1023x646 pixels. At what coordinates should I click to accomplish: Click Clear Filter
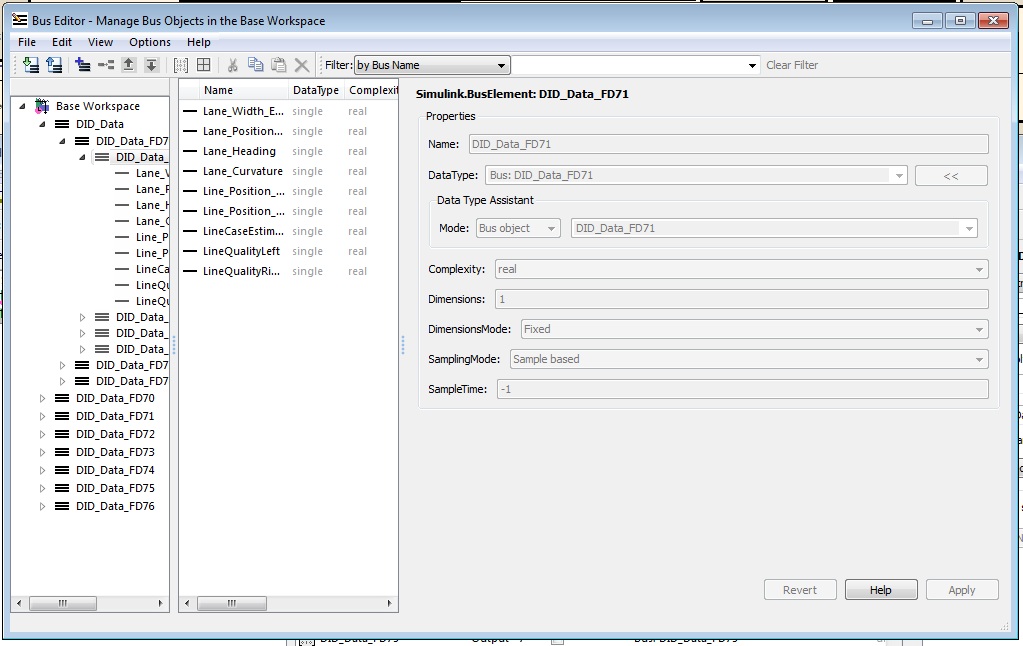pos(791,65)
